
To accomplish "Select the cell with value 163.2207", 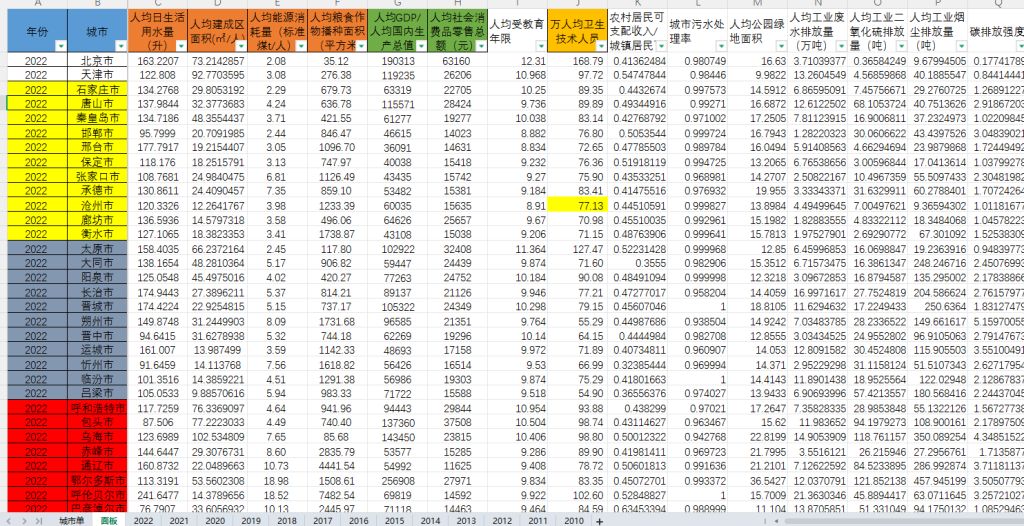I will tap(157, 61).
